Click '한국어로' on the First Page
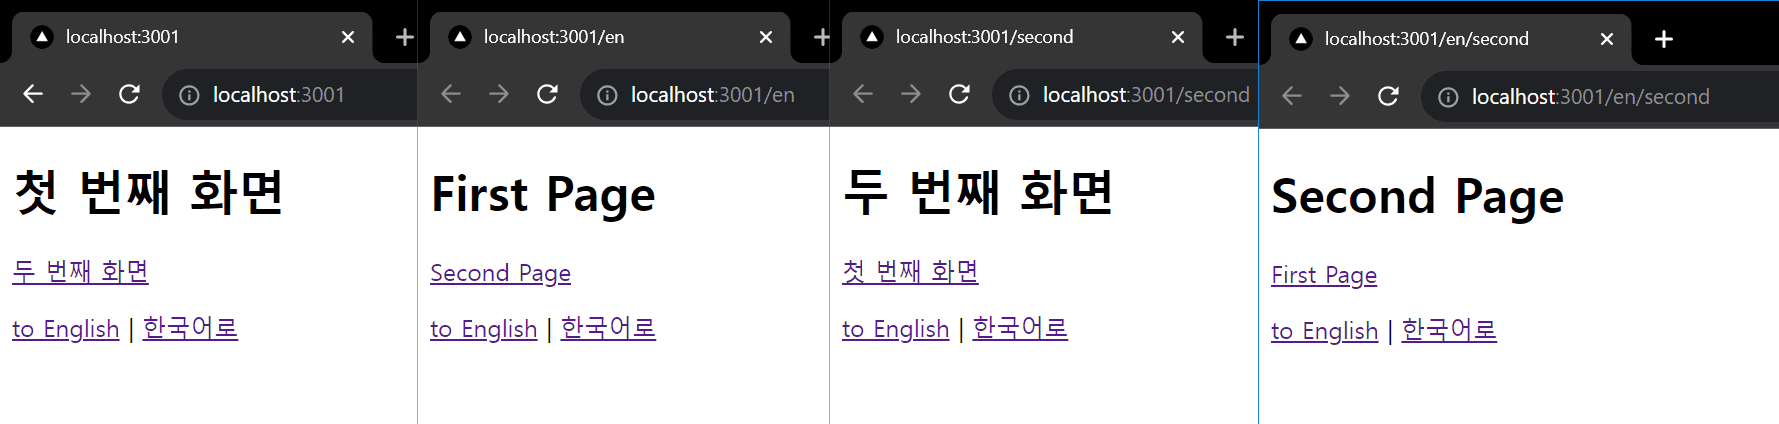 608,328
